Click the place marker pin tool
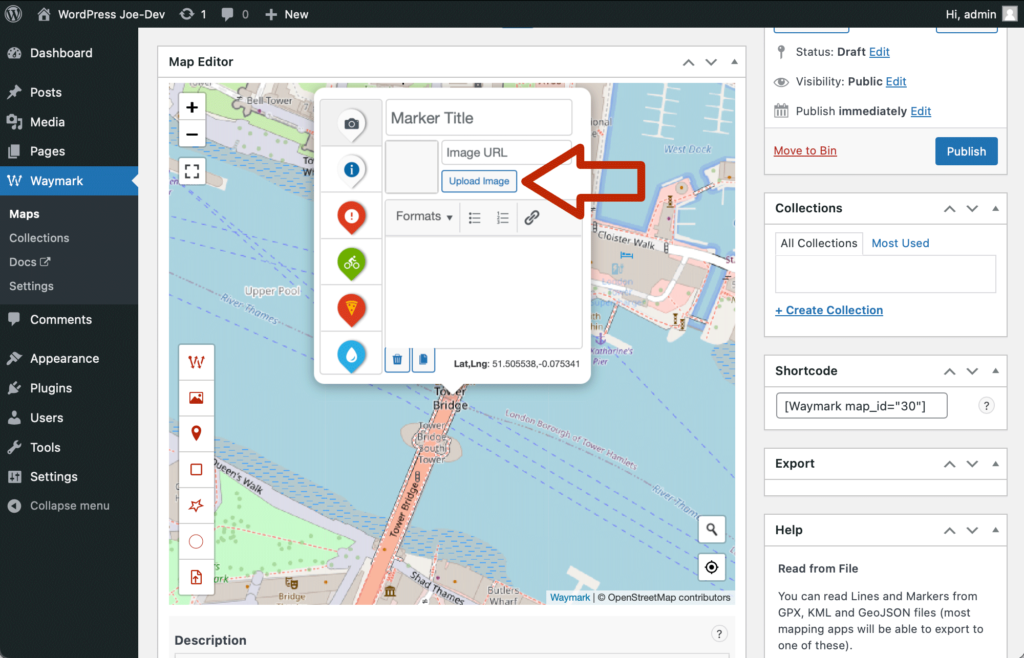 (x=196, y=433)
